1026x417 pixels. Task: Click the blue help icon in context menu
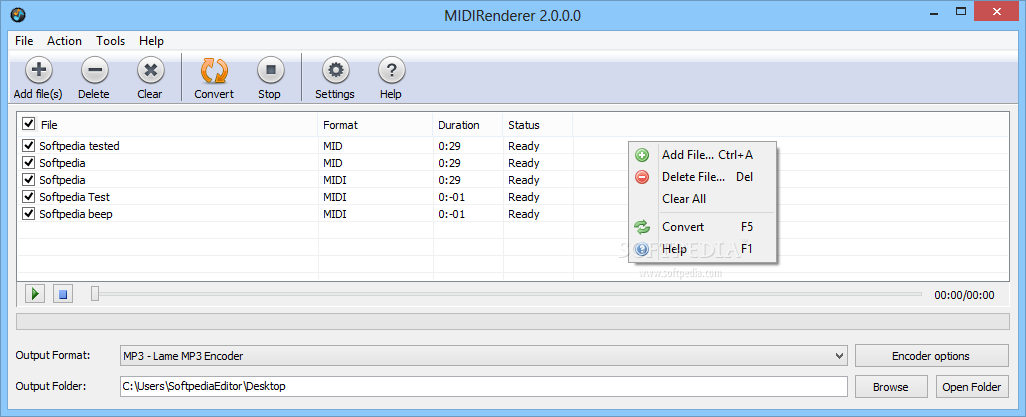coord(642,249)
